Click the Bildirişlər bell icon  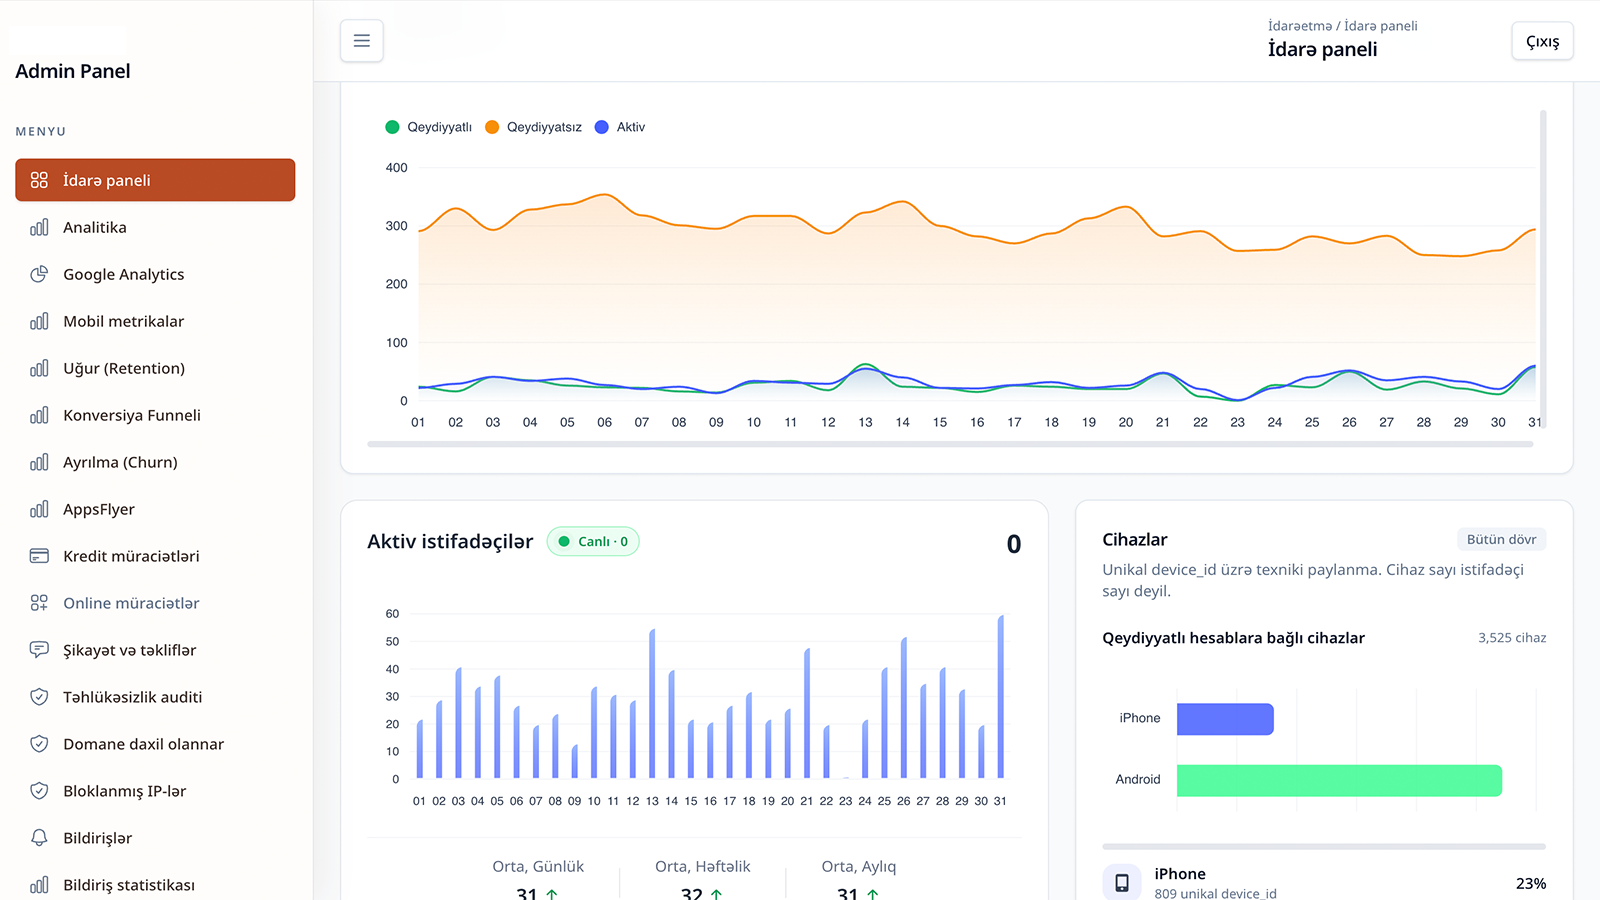39,838
